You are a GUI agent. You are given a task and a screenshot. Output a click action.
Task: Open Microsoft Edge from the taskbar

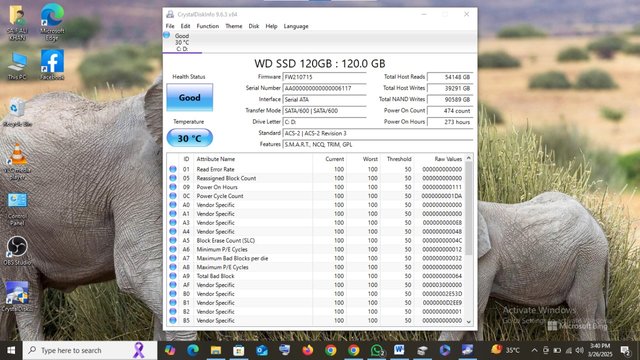(x=193, y=350)
